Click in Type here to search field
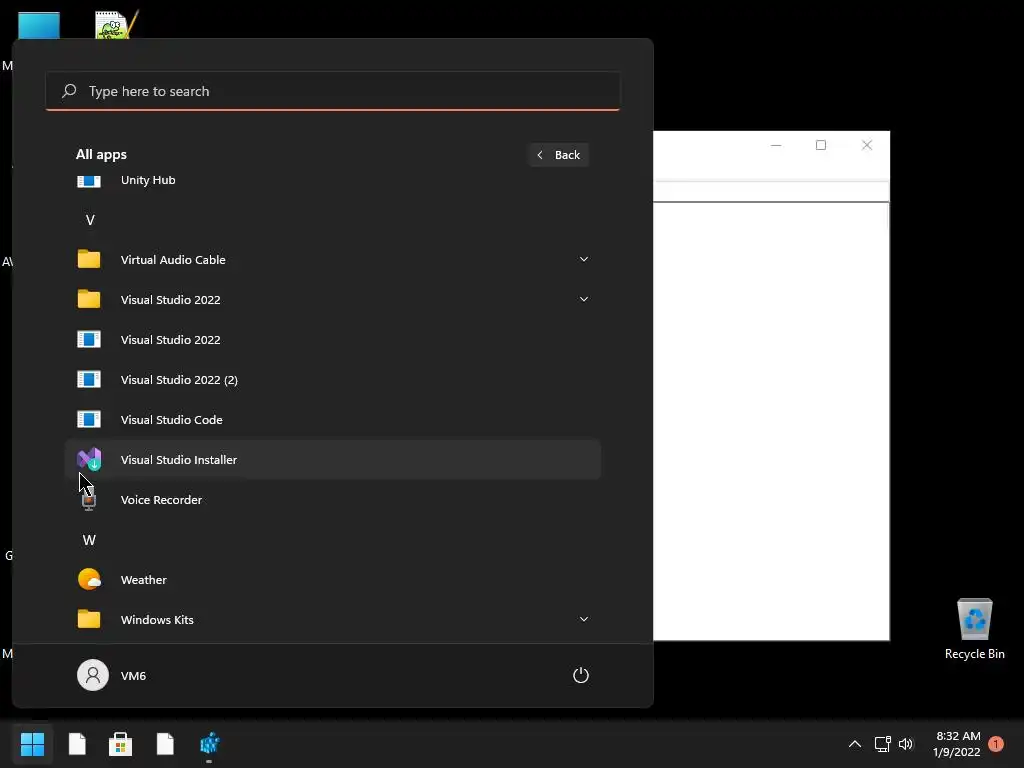 tap(332, 91)
